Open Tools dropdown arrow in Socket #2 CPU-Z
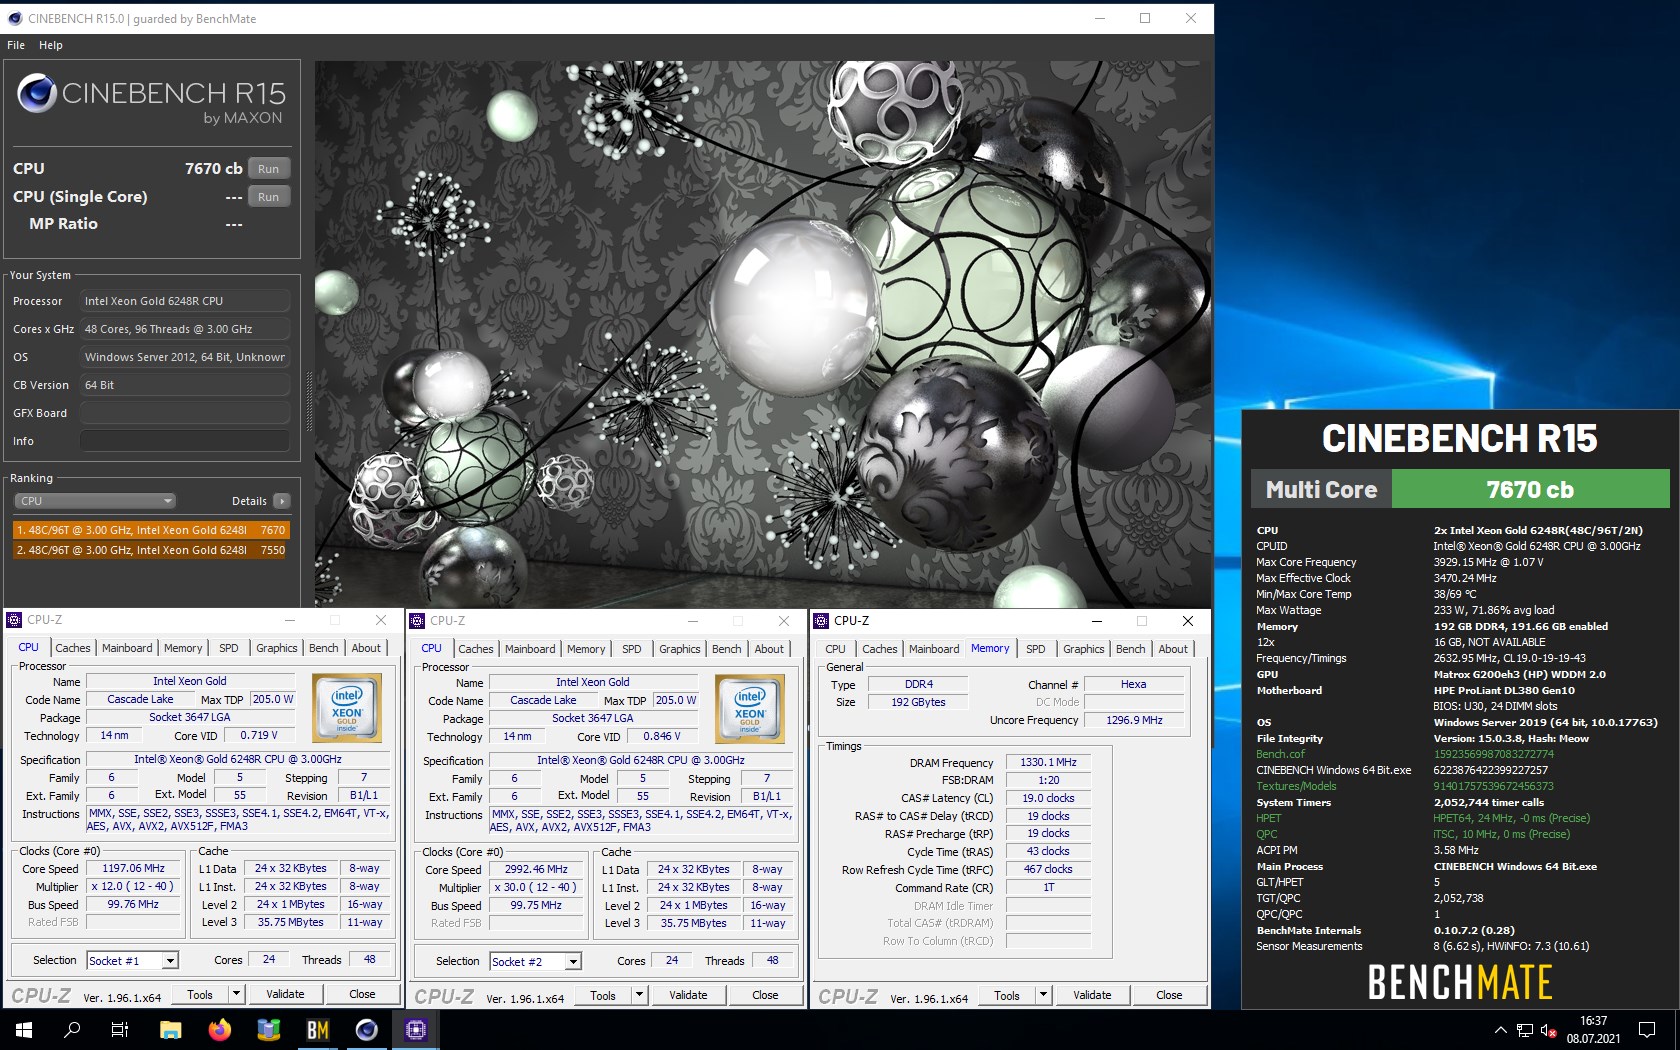Viewport: 1680px width, 1050px height. coord(640,995)
